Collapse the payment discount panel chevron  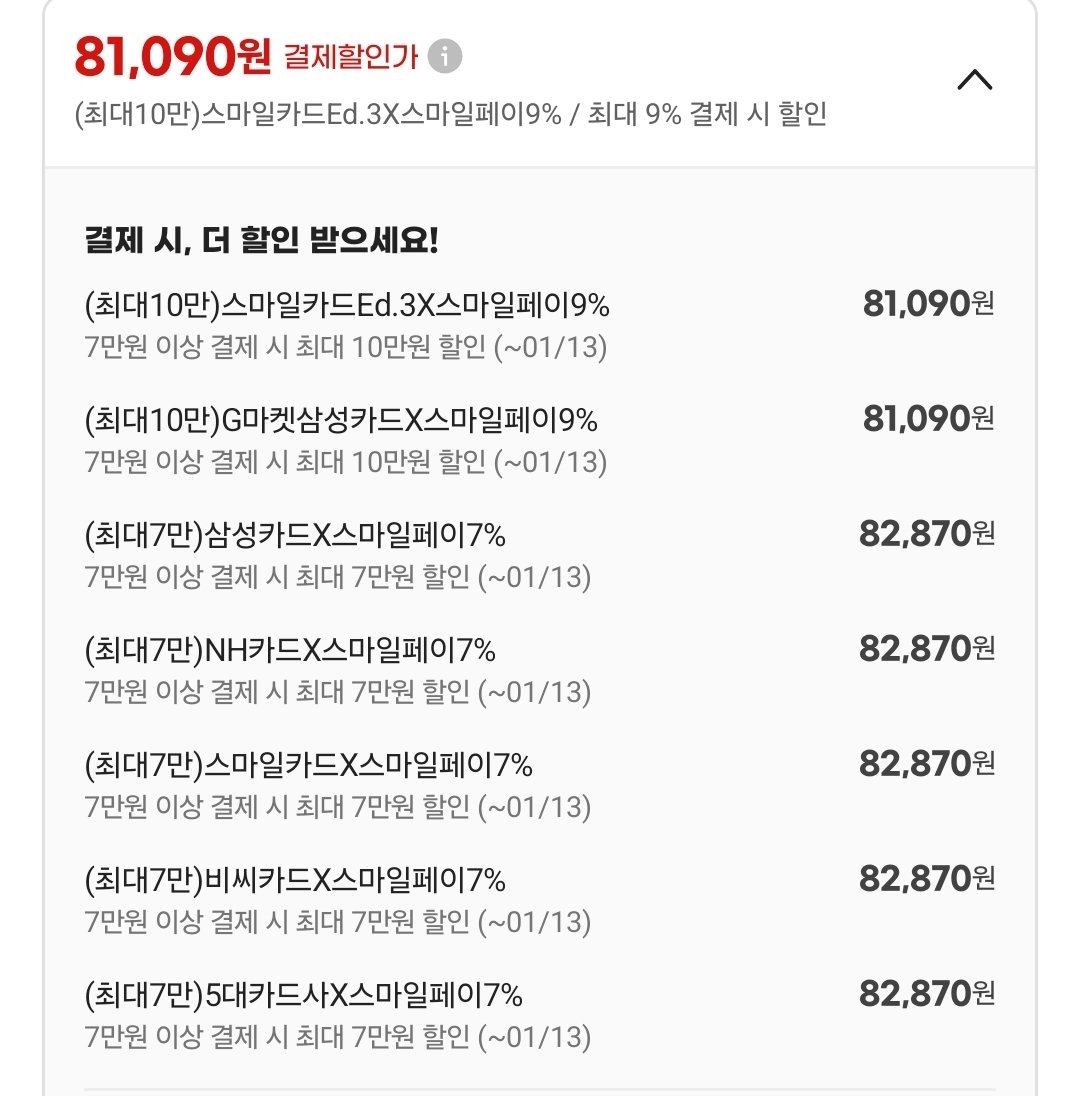point(974,79)
